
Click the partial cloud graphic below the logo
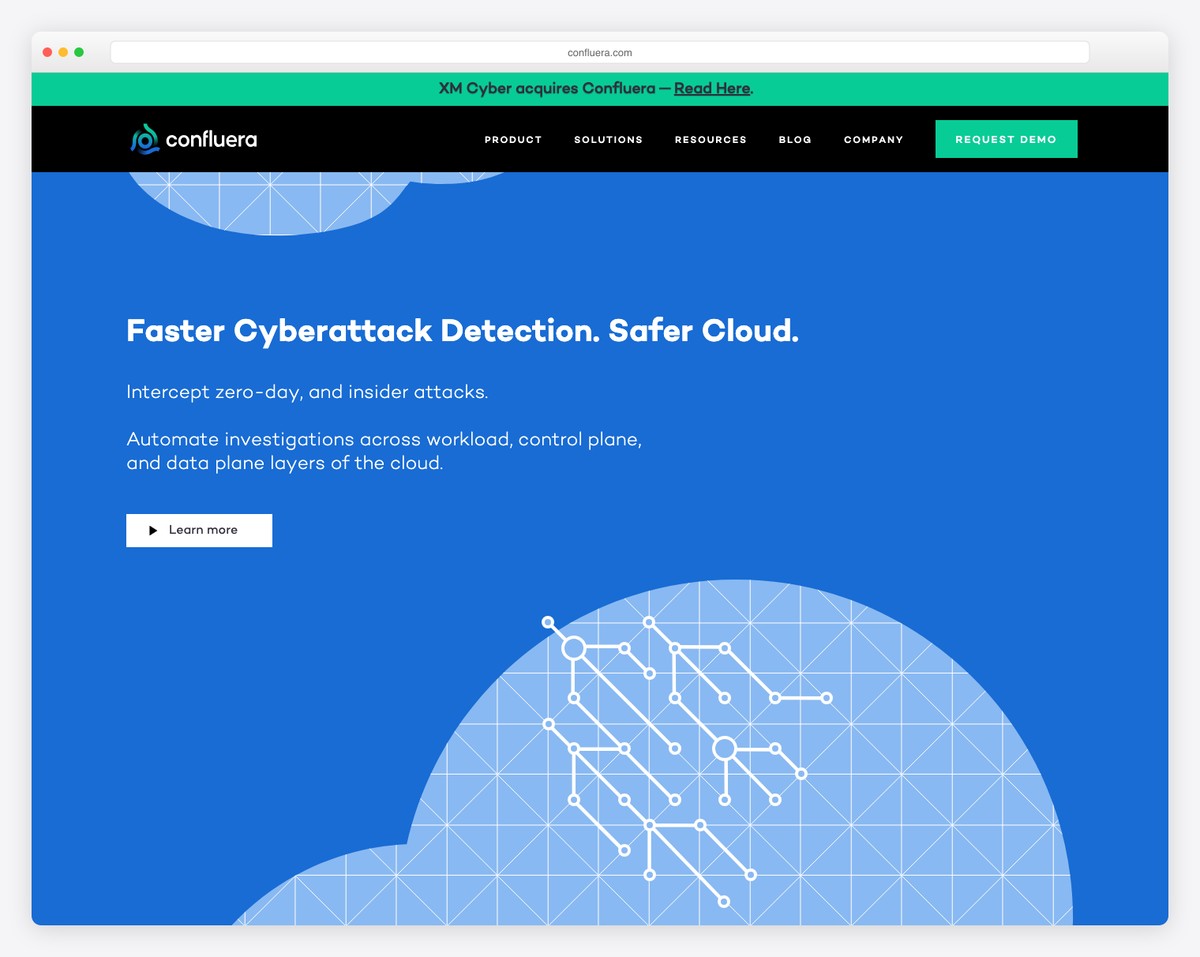click(280, 203)
